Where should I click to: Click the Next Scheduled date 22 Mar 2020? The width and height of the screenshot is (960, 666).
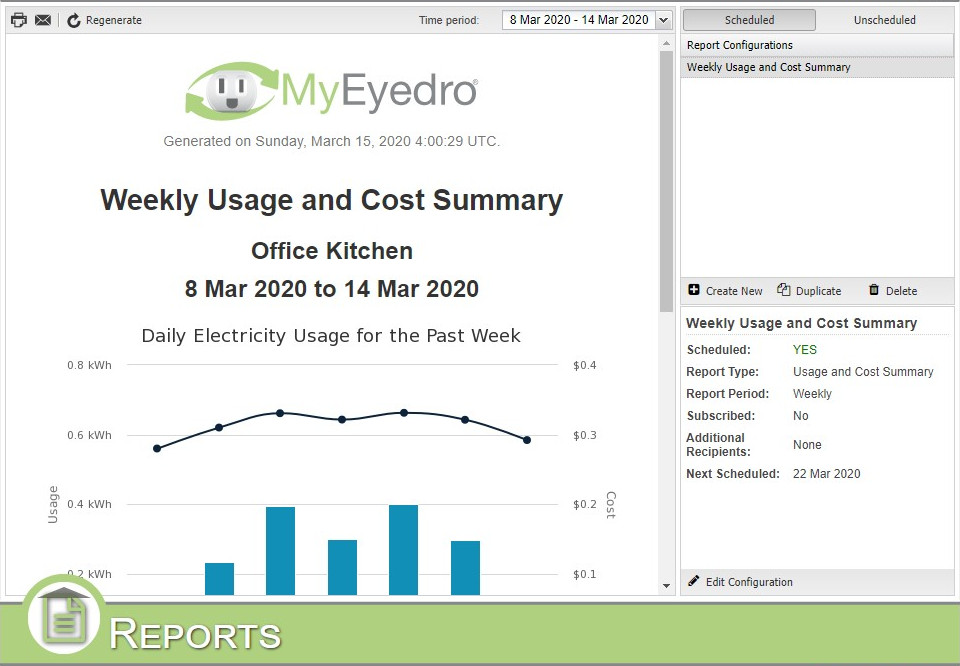click(827, 474)
